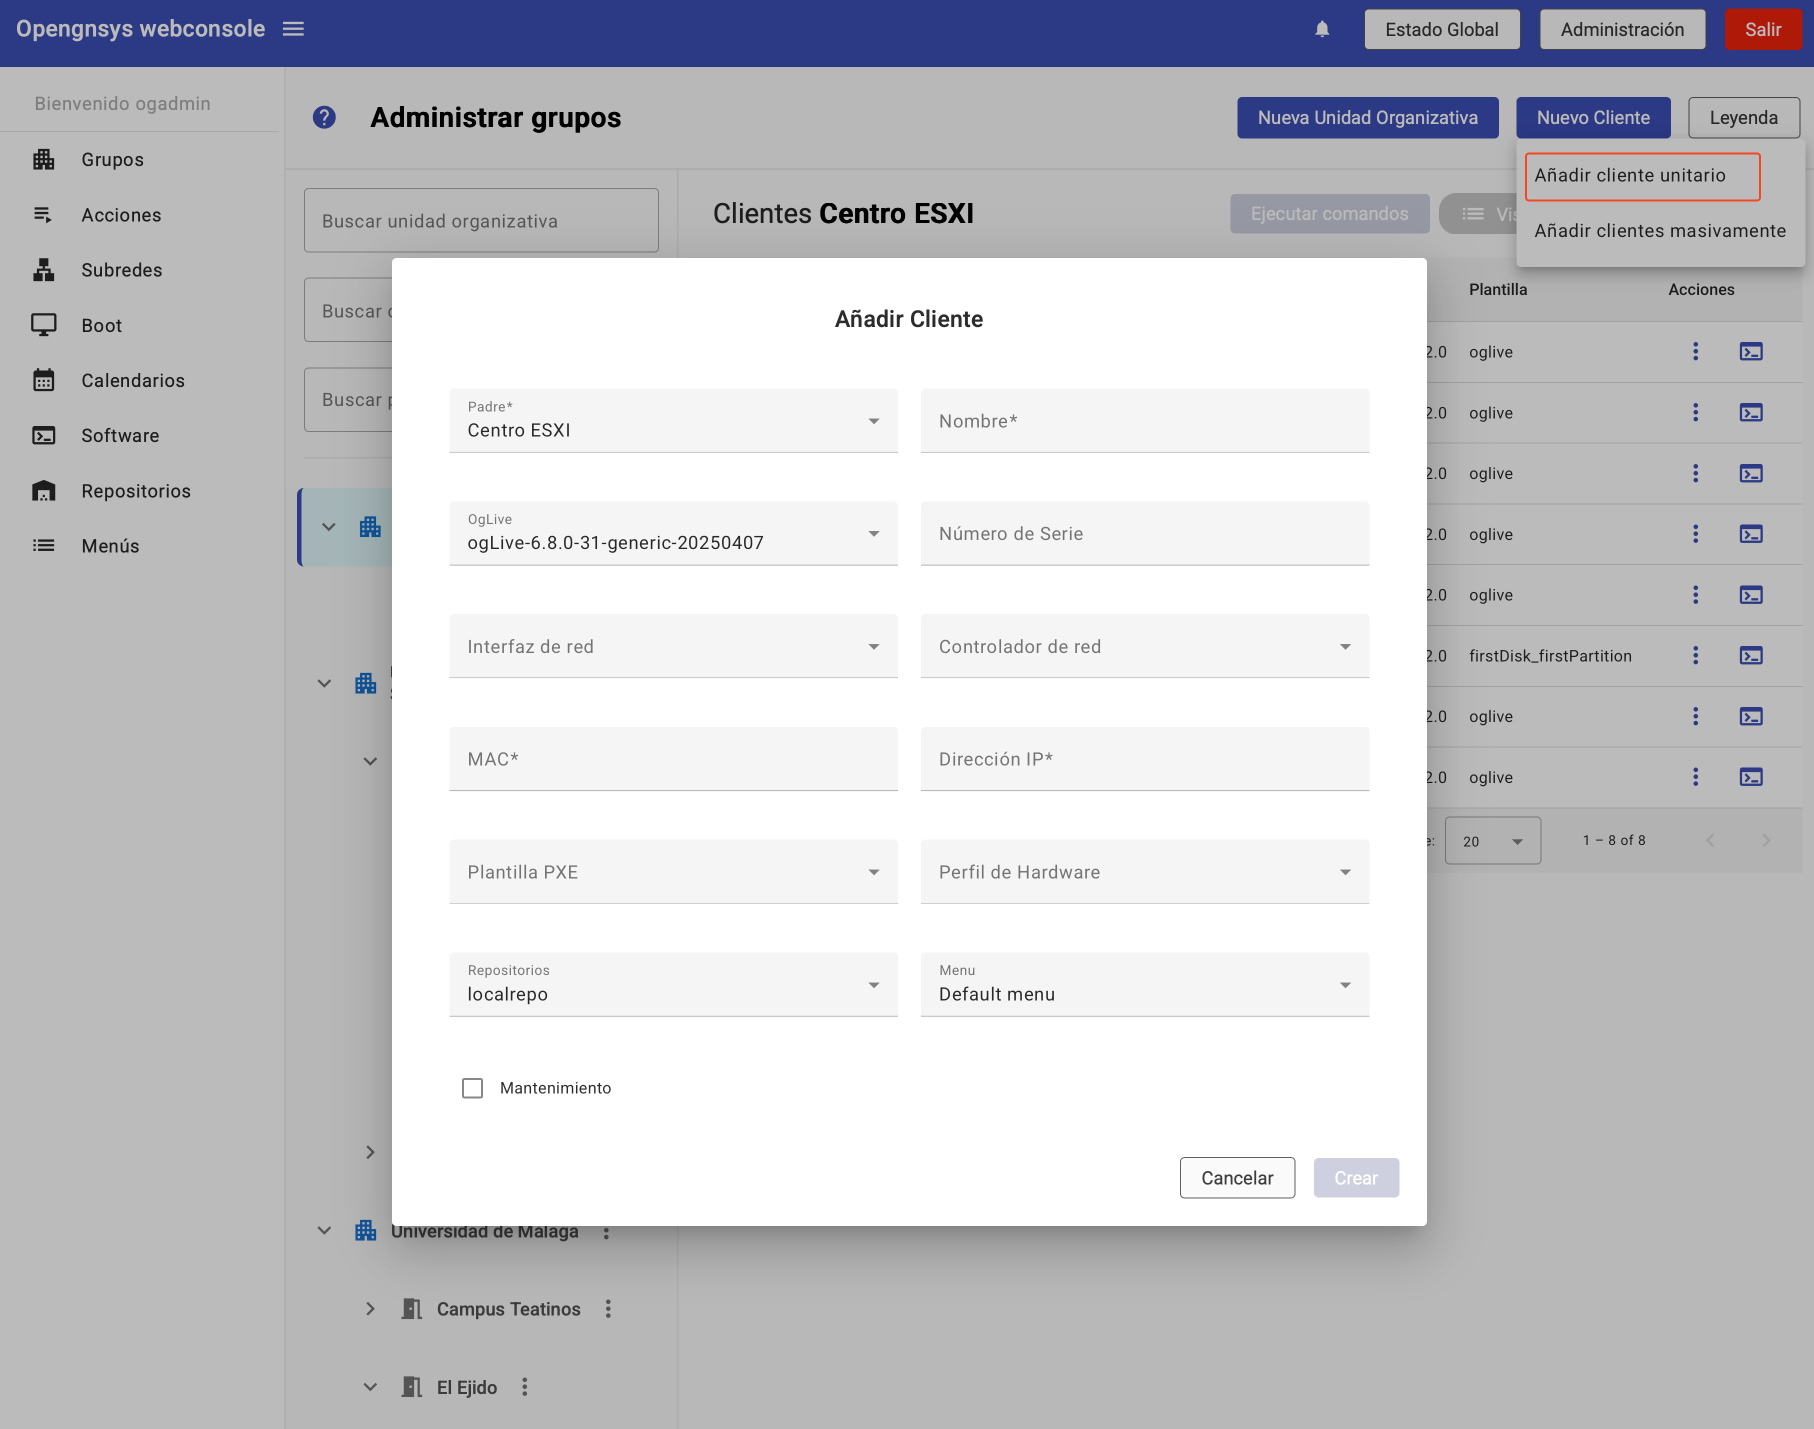
Task: Open the Subredes network icon
Action: (44, 270)
